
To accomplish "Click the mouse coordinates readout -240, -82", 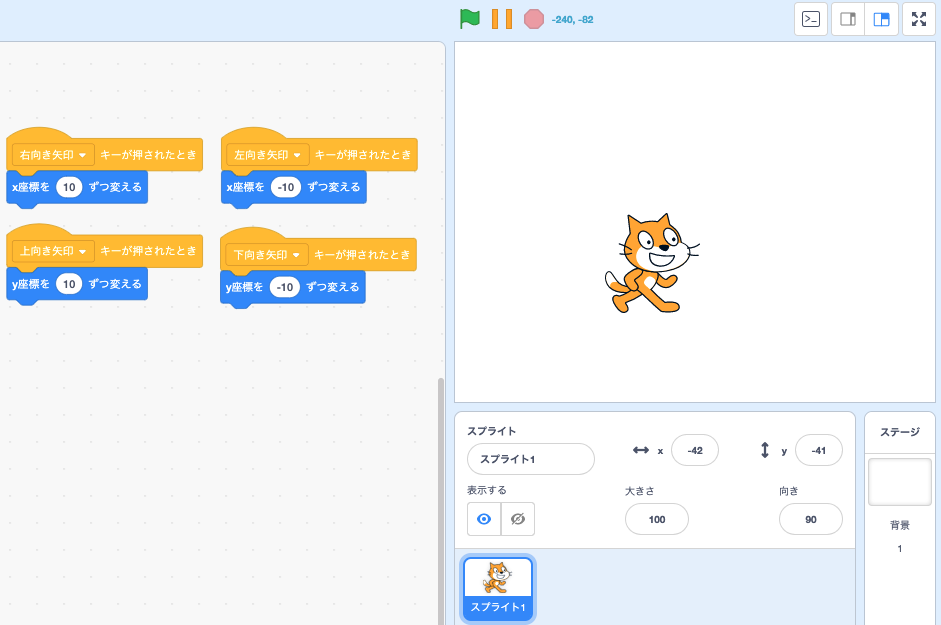I will pos(573,20).
